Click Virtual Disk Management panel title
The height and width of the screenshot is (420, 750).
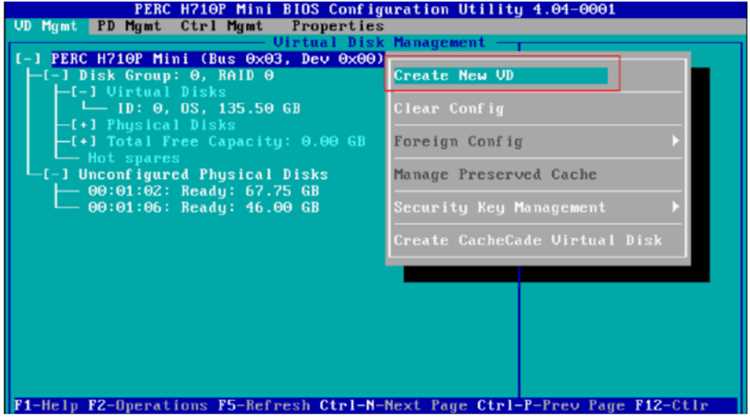click(379, 43)
